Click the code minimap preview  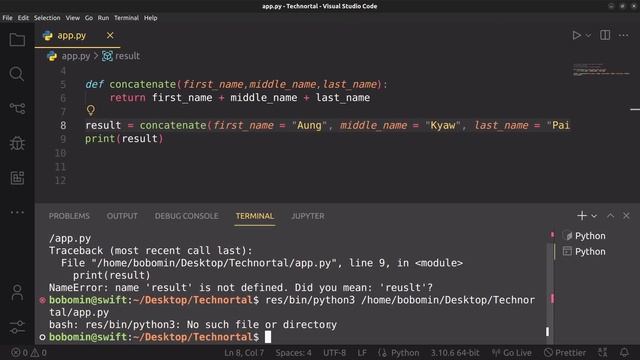tap(602, 69)
